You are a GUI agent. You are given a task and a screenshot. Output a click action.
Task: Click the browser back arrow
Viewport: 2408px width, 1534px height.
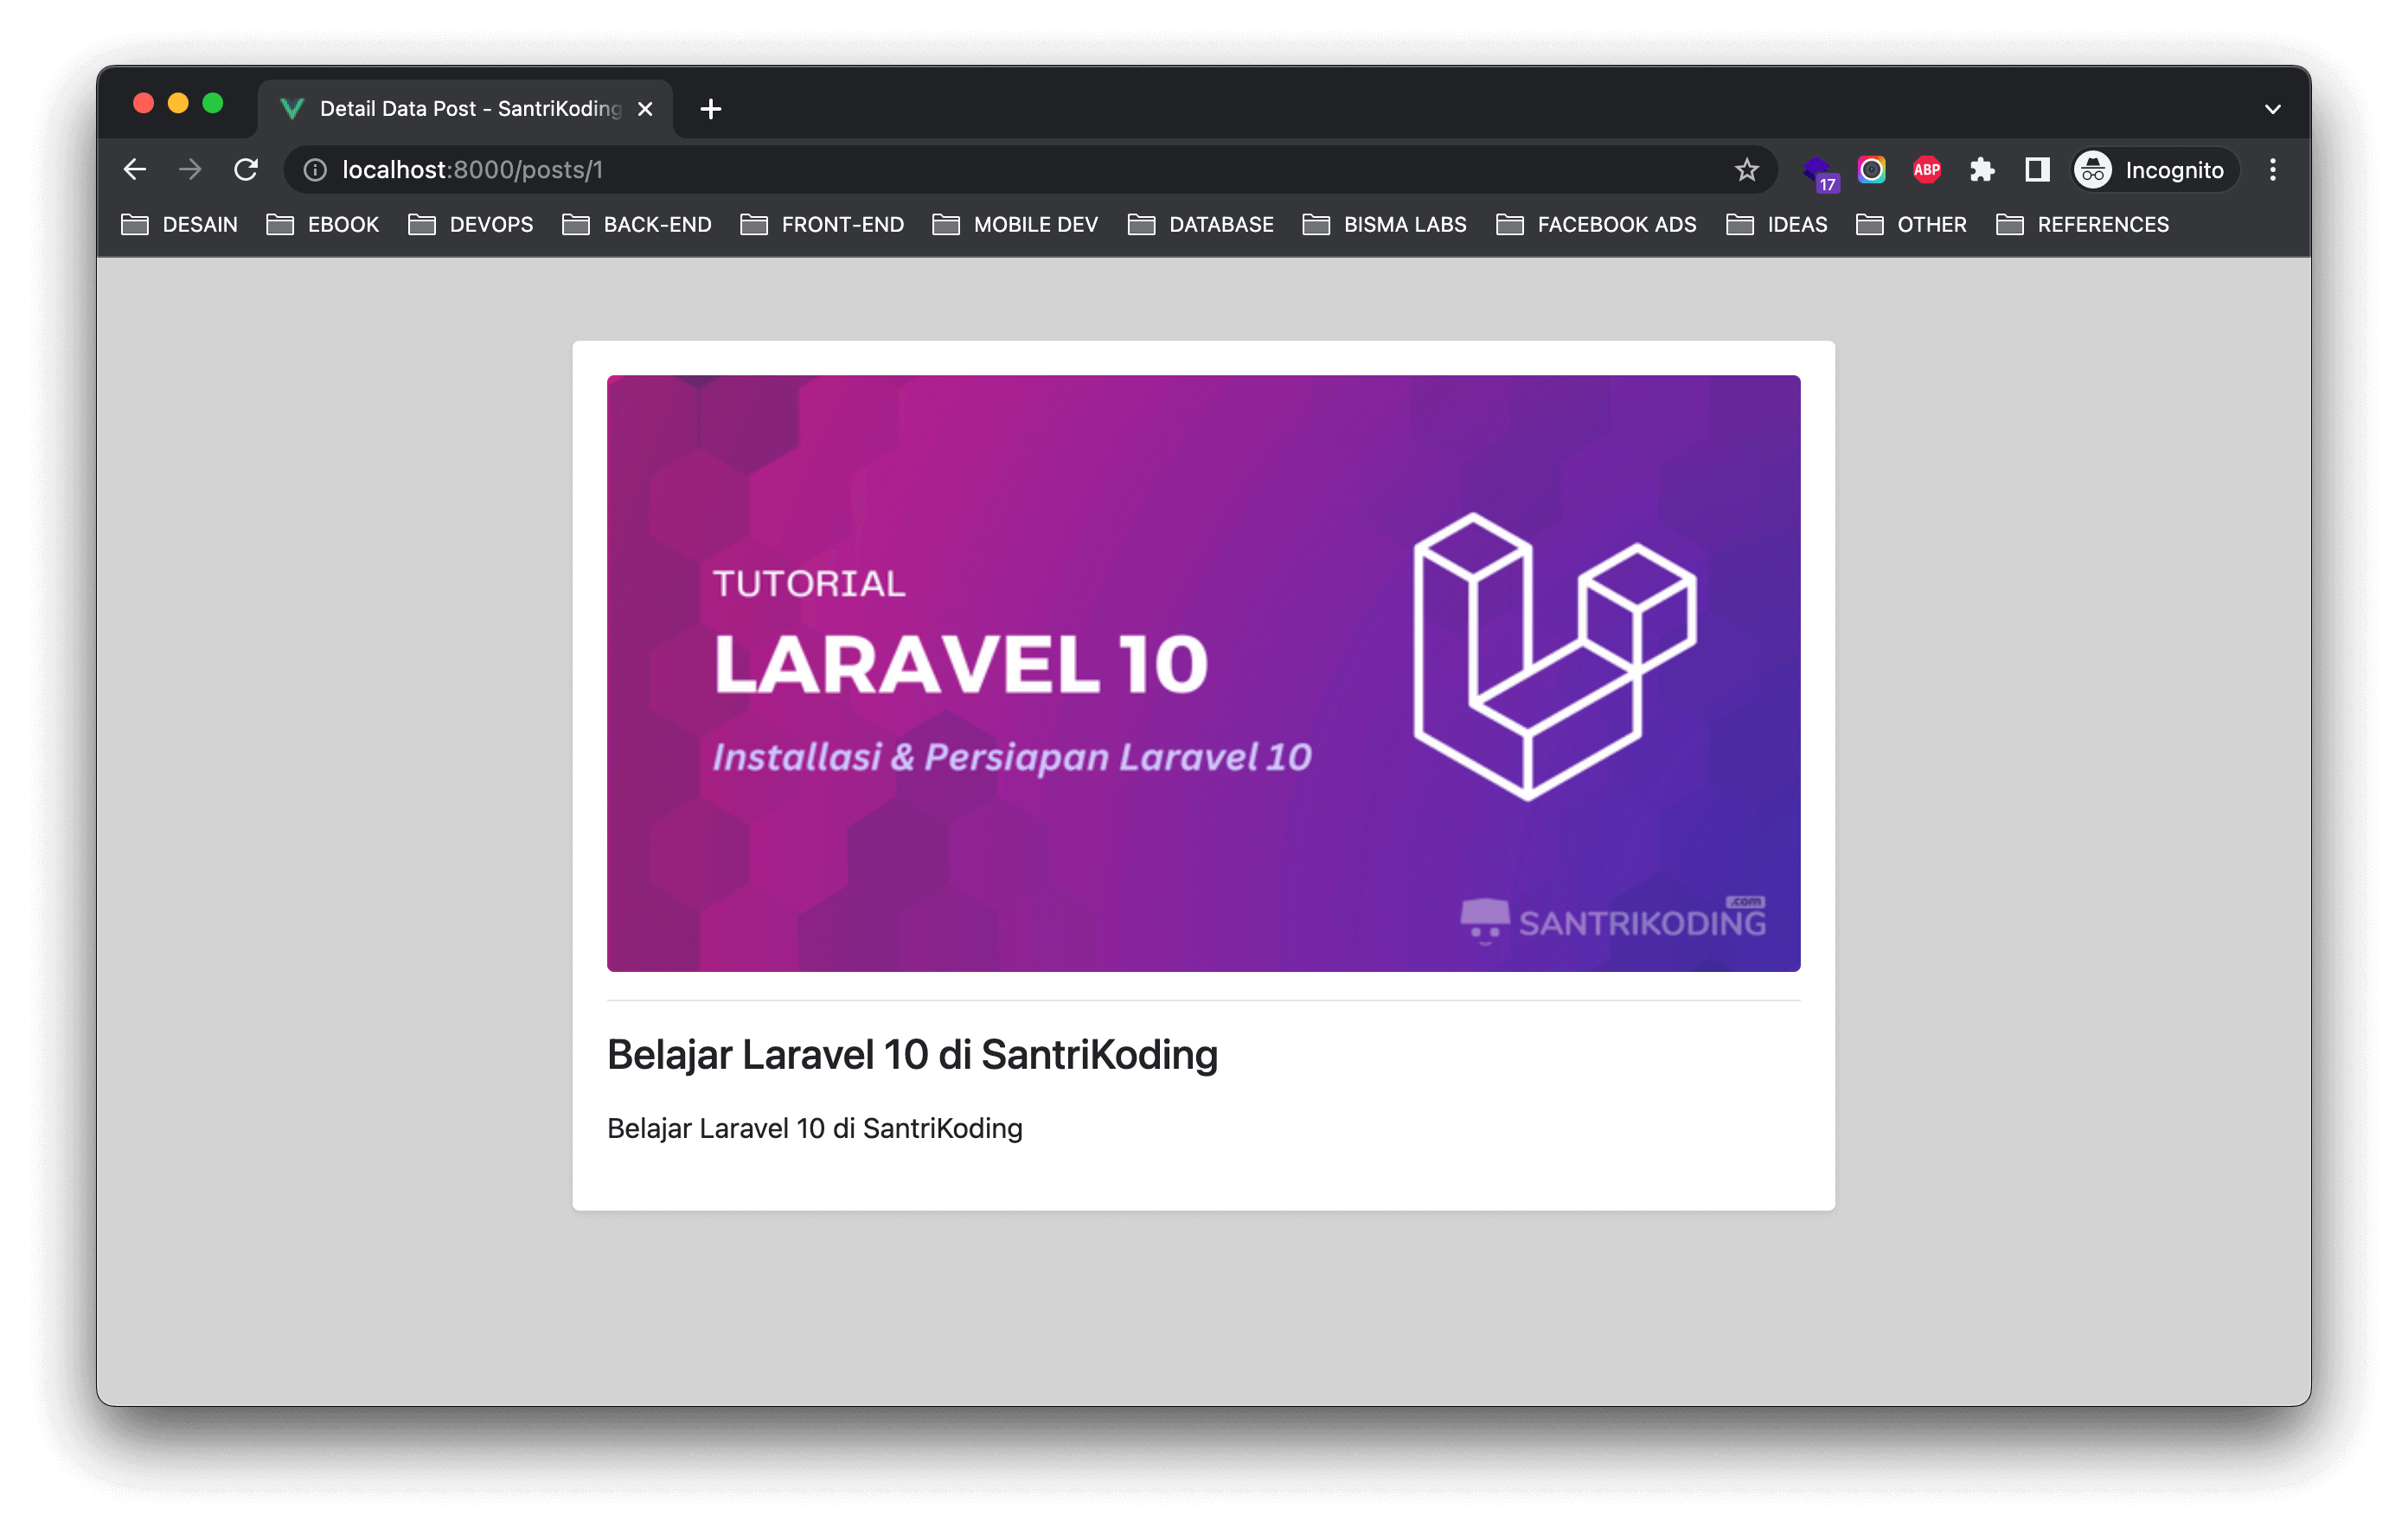click(x=135, y=170)
